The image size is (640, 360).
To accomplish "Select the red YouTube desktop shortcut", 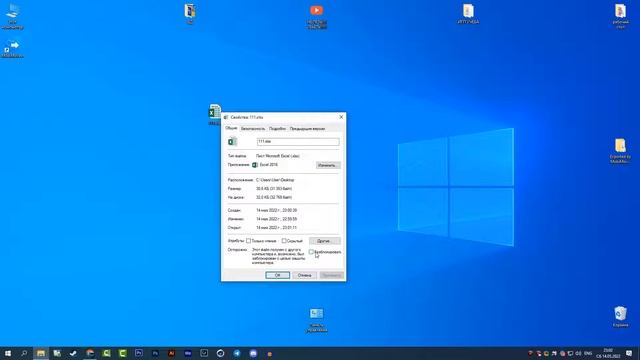I will tap(316, 16).
